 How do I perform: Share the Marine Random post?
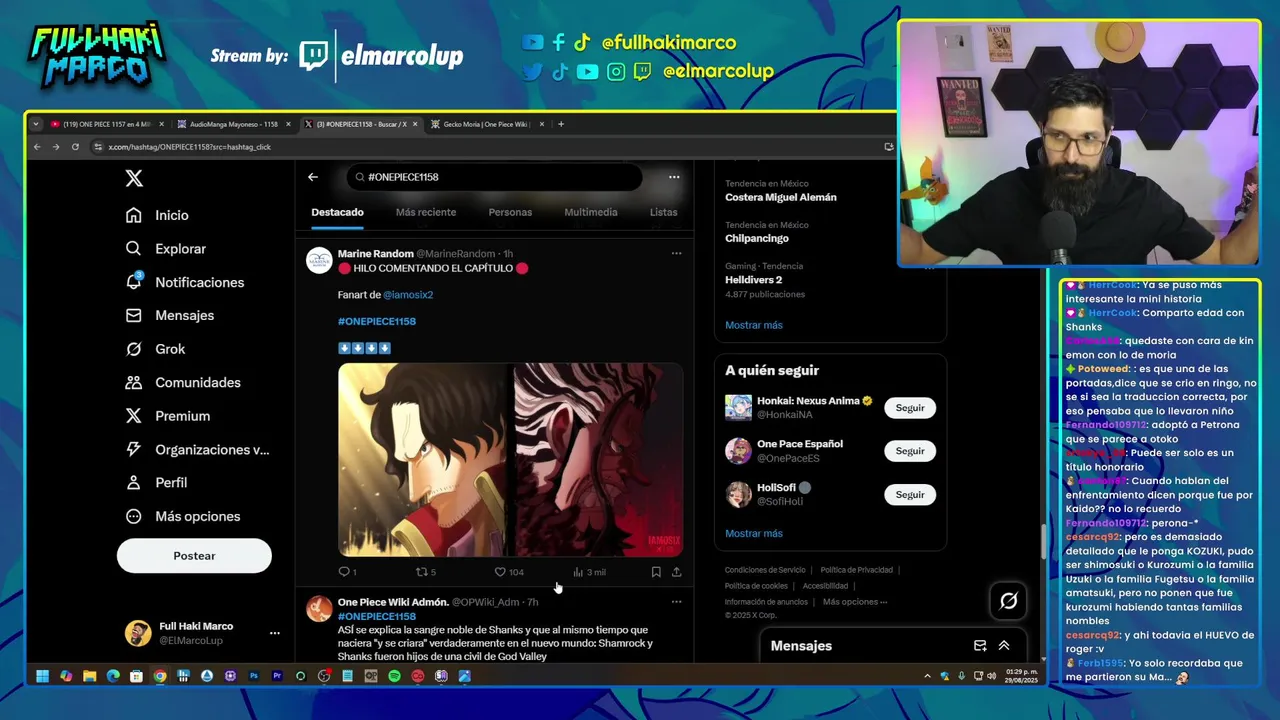pos(676,572)
